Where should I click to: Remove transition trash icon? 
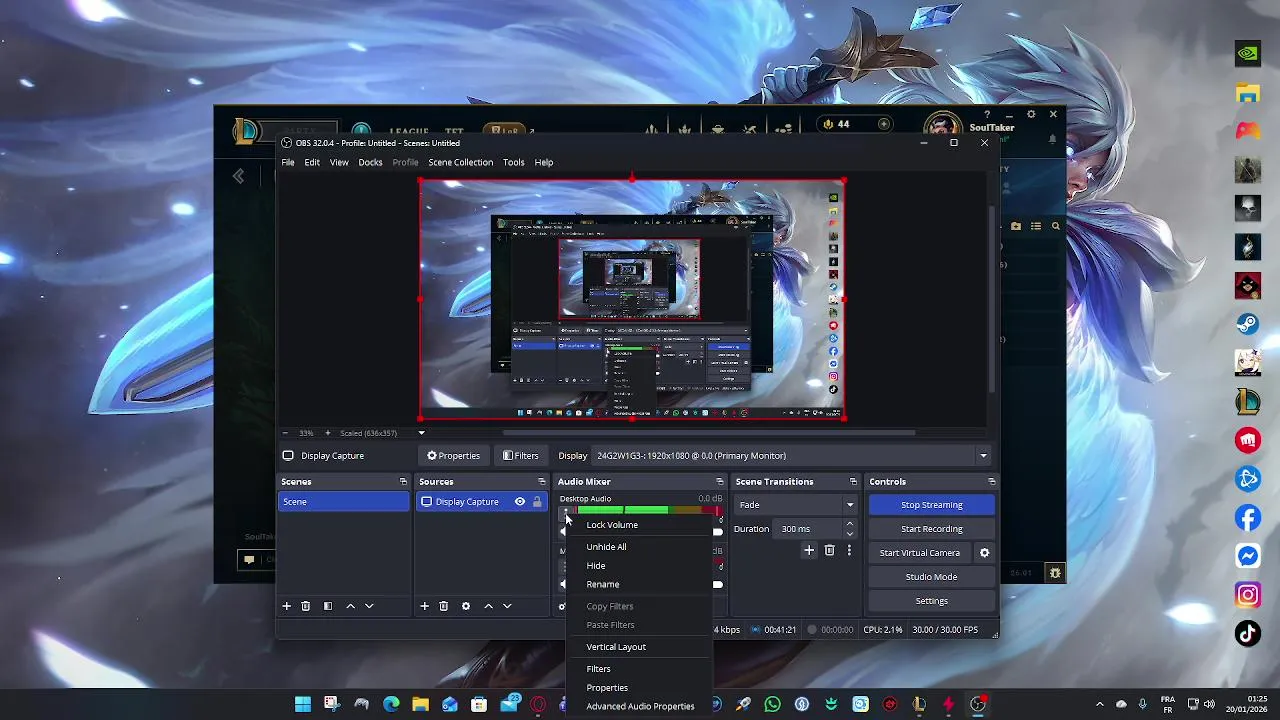[829, 550]
